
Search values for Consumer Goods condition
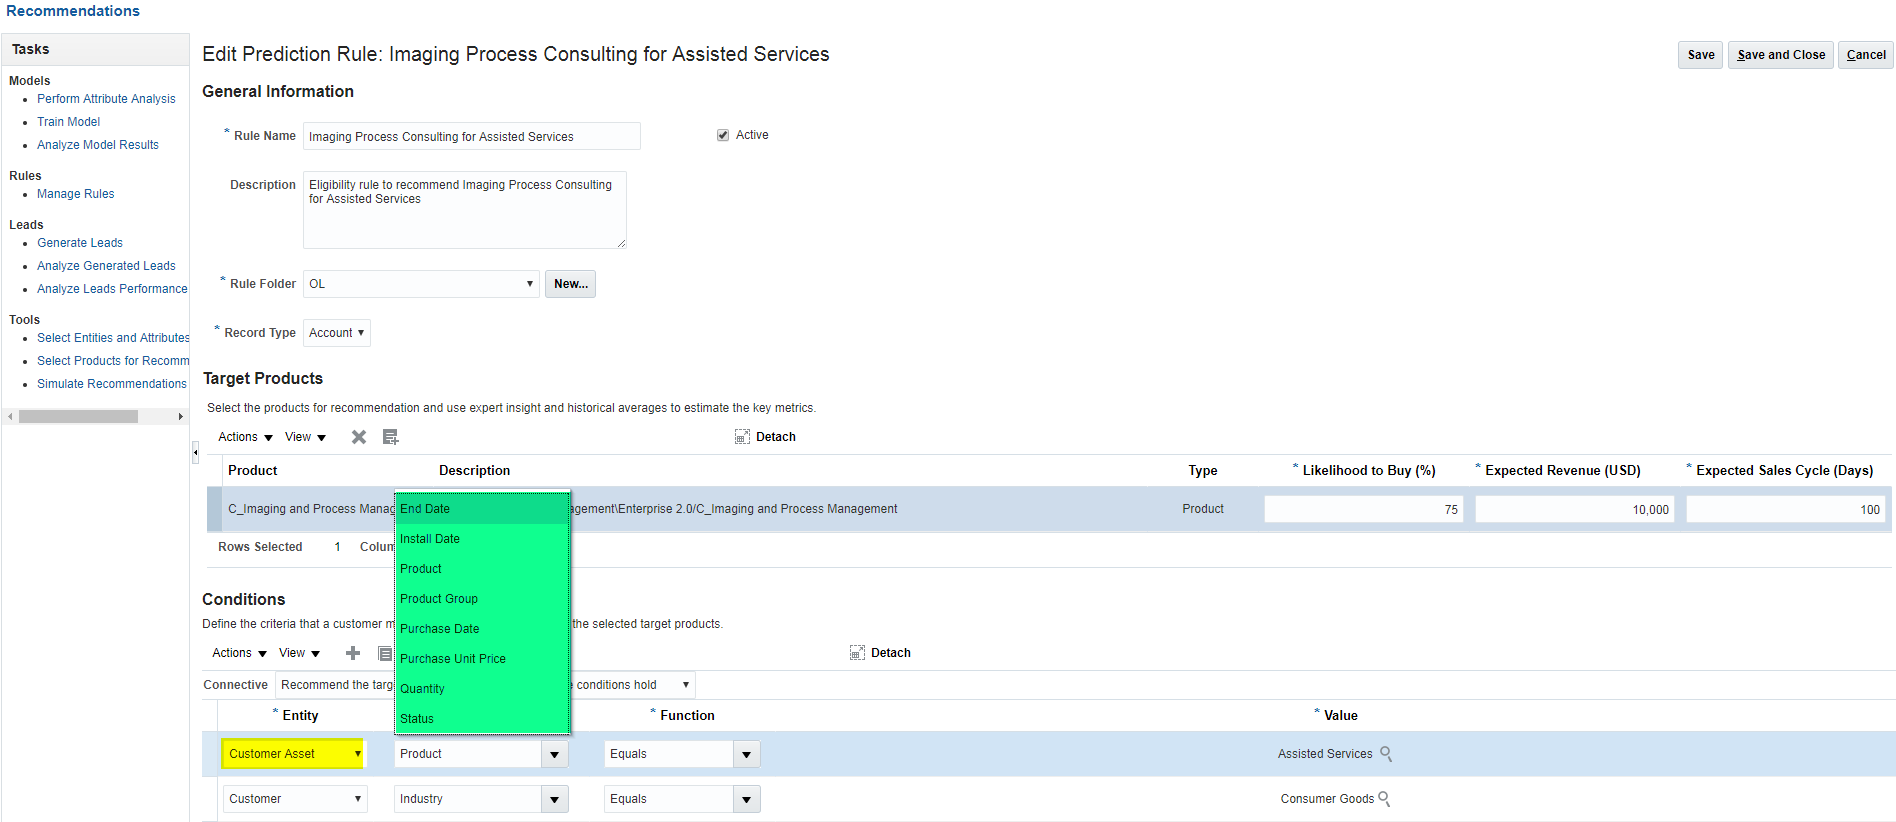(x=1384, y=799)
